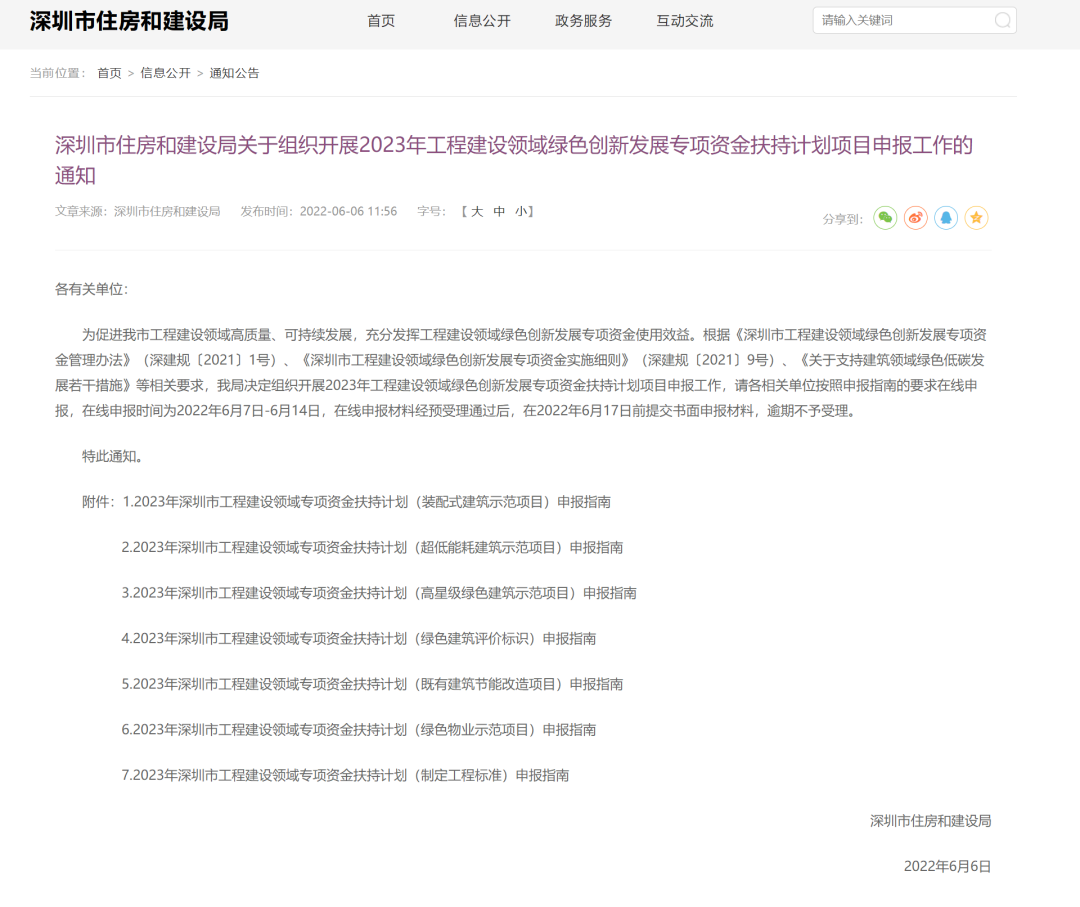The height and width of the screenshot is (907, 1080).
Task: Click 通知公告 breadcrumb link
Action: pos(234,73)
